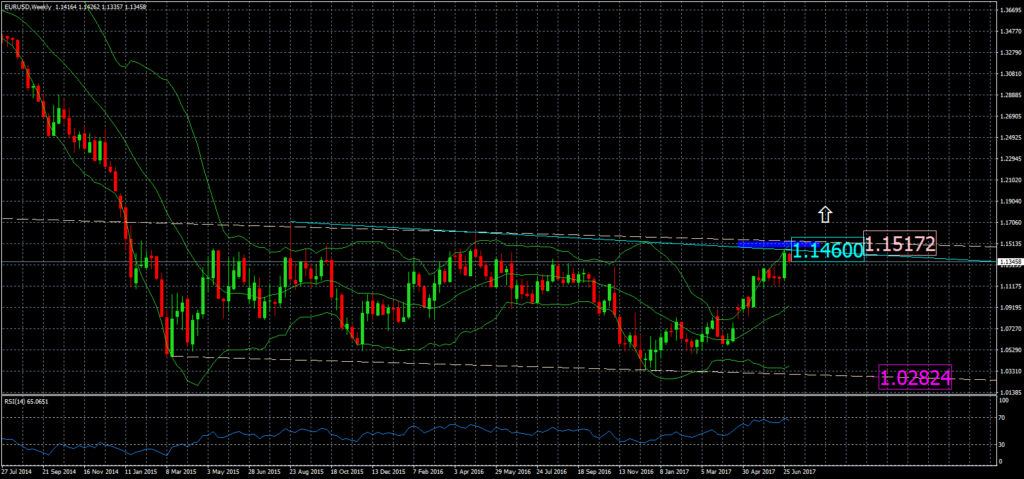Image resolution: width=1024 pixels, height=479 pixels.
Task: Select the 1.02824 magenta price label
Action: [914, 376]
